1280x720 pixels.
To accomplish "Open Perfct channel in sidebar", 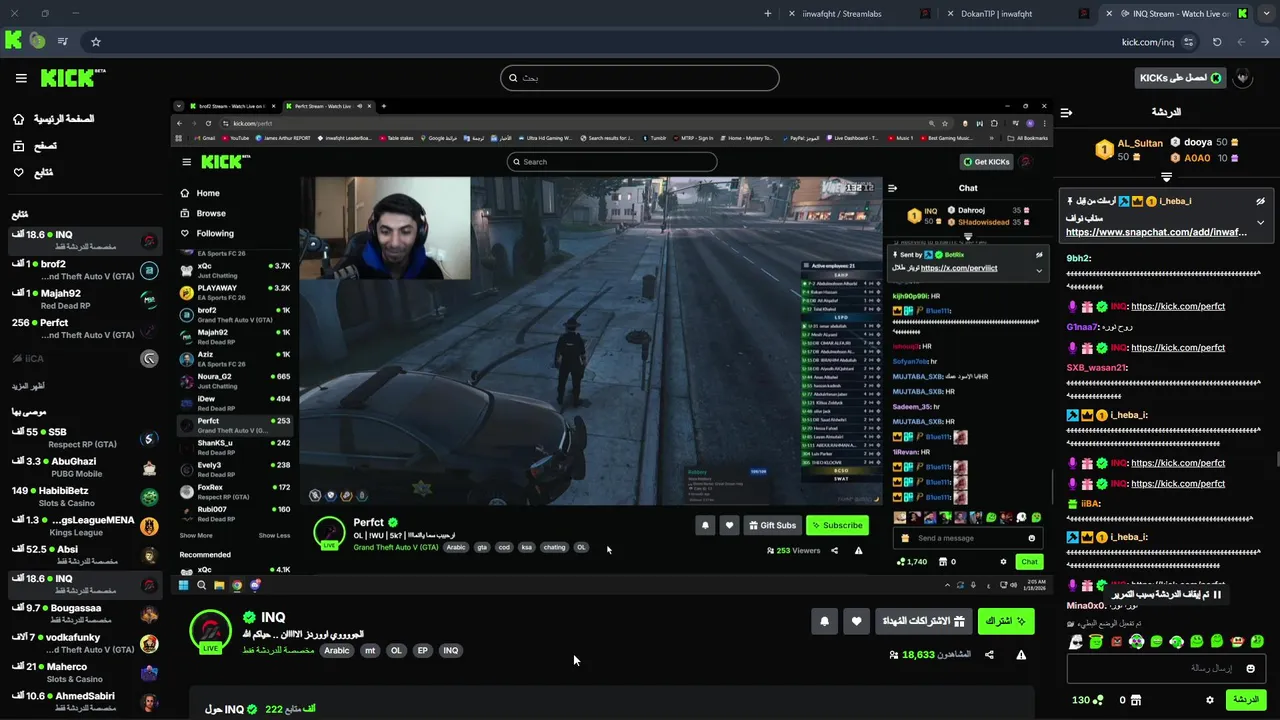I will pyautogui.click(x=84, y=329).
